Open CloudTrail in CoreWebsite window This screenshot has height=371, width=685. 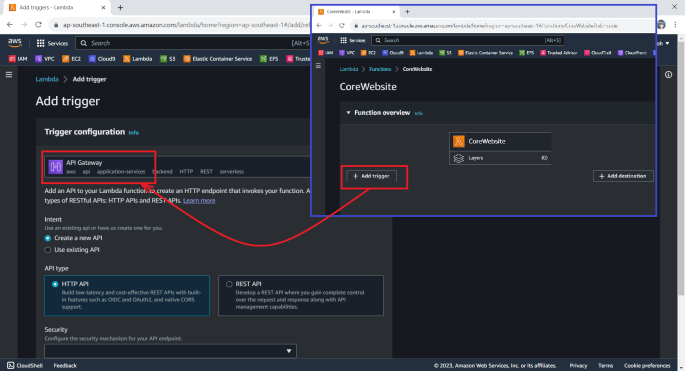(598, 53)
